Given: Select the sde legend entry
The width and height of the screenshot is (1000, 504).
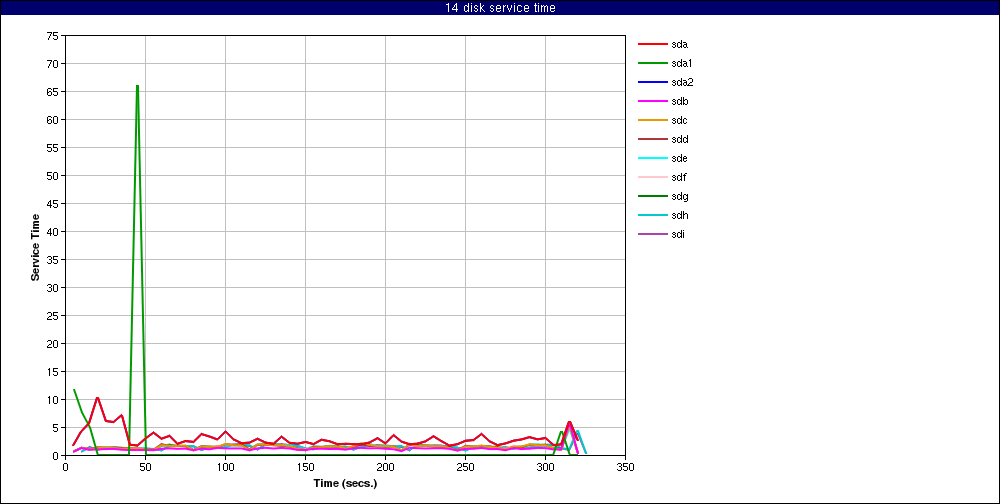Looking at the screenshot, I should (x=664, y=158).
